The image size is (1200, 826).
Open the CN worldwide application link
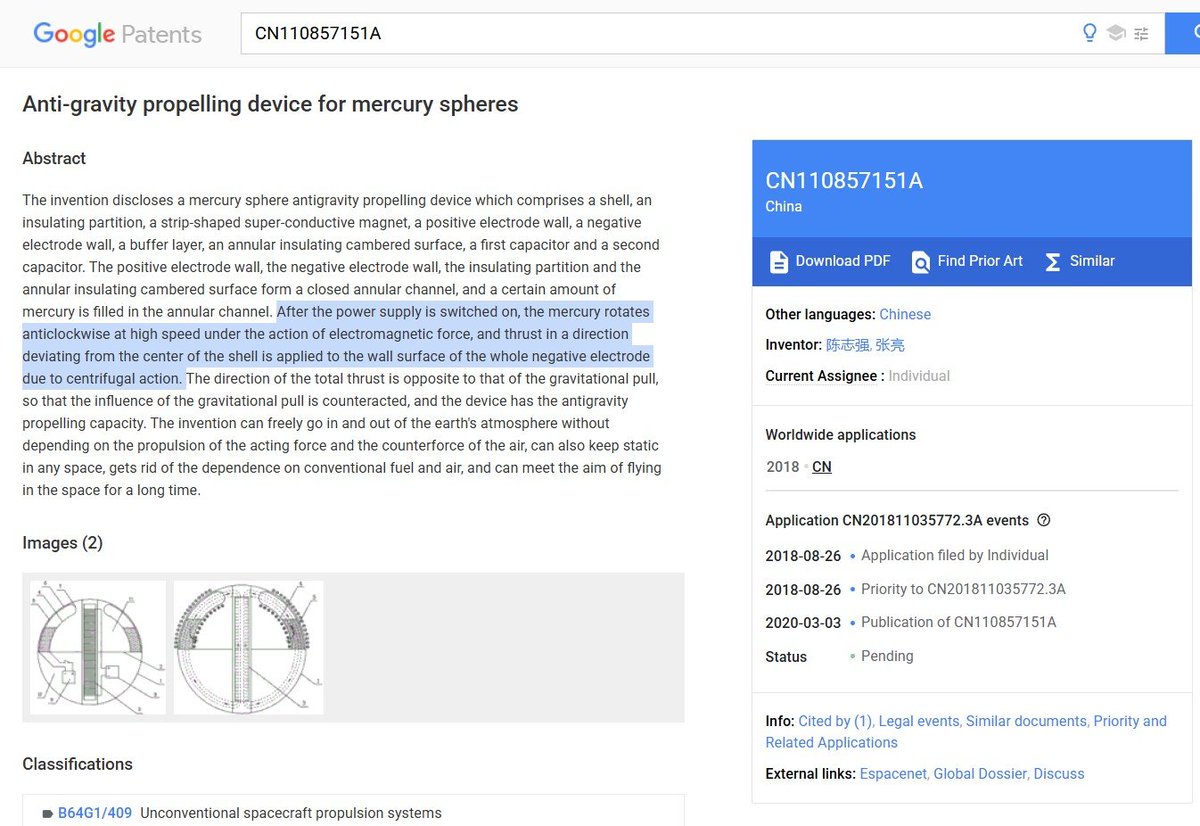click(822, 467)
